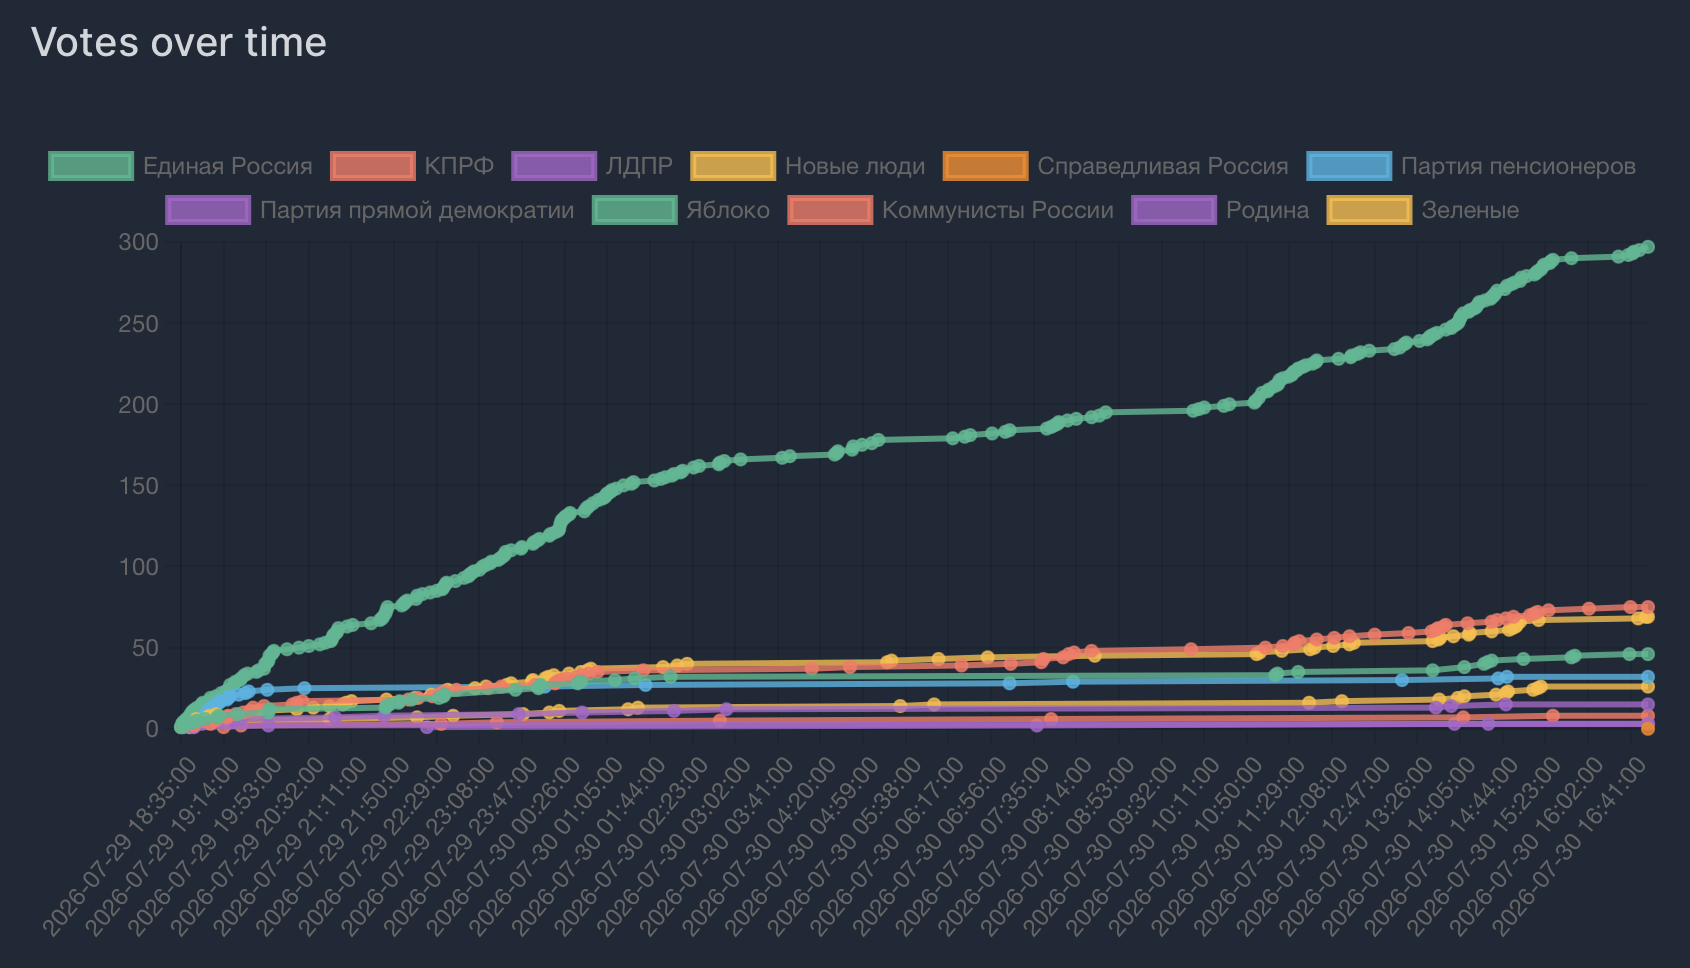Click the 300 y-axis tick label
This screenshot has width=1690, height=968.
pos(138,242)
